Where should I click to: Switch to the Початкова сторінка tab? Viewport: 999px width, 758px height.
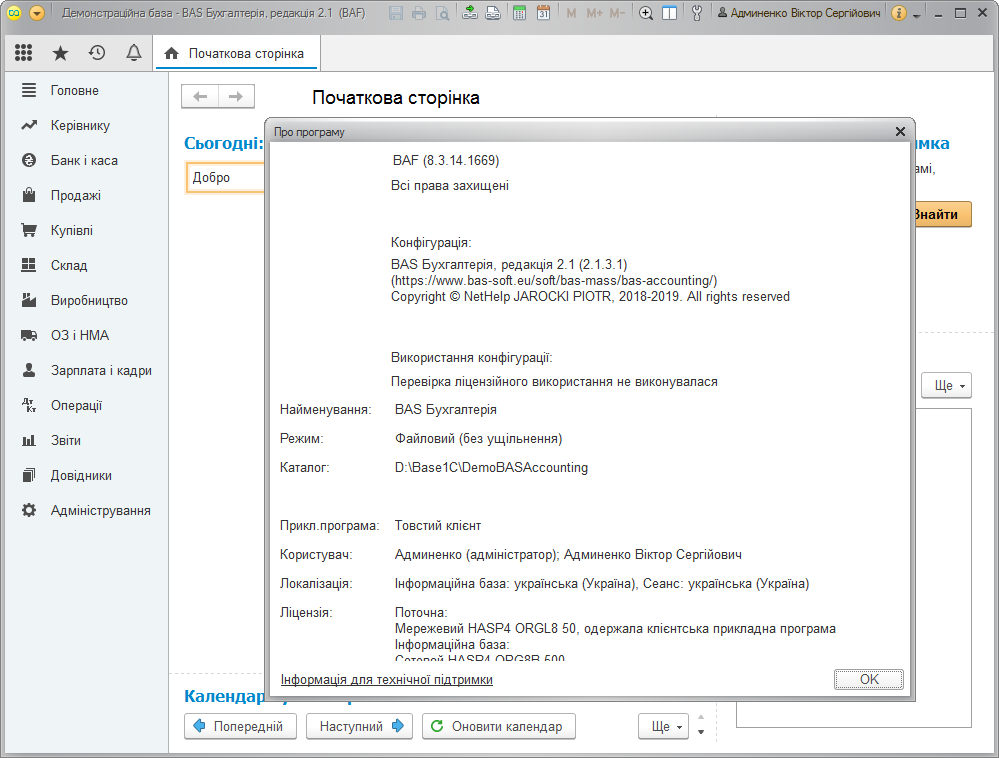coord(236,54)
